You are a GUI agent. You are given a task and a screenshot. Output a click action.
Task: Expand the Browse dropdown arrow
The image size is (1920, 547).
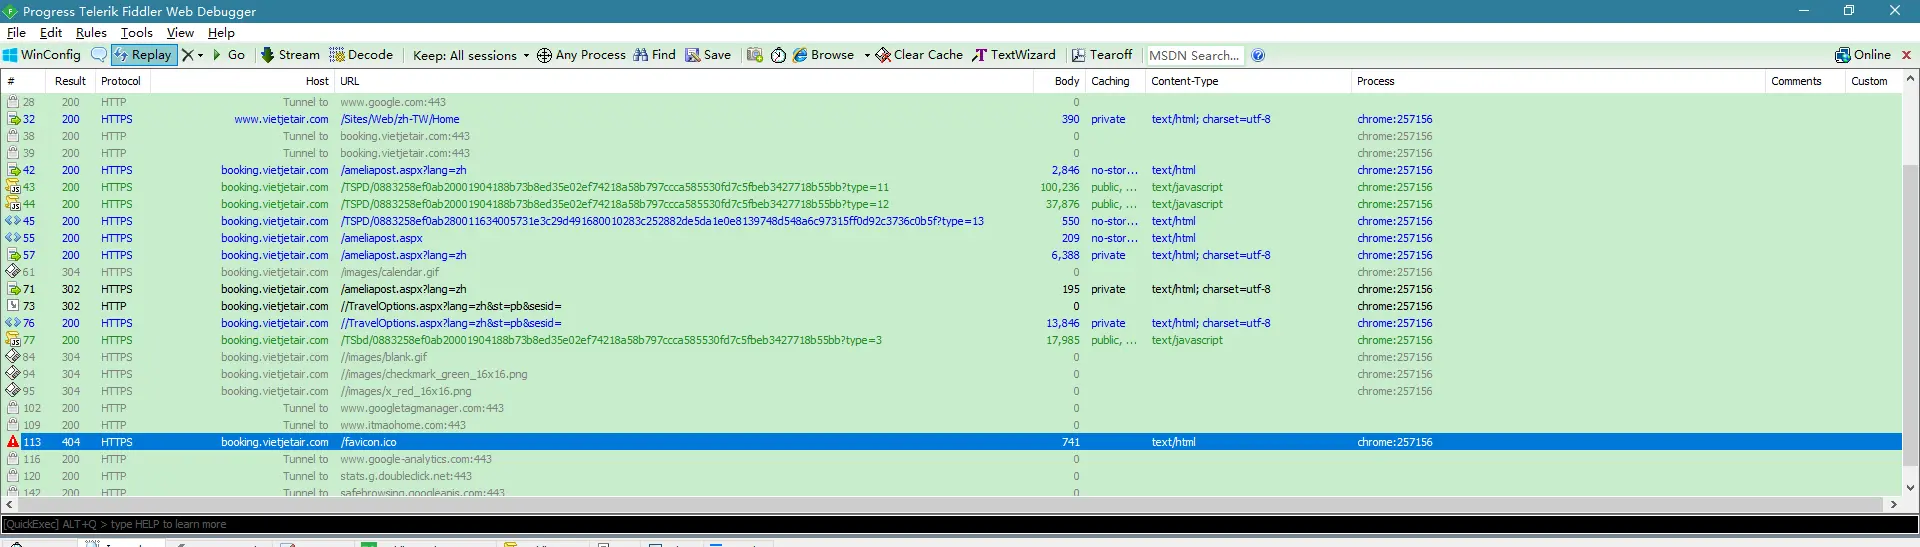[x=866, y=55]
